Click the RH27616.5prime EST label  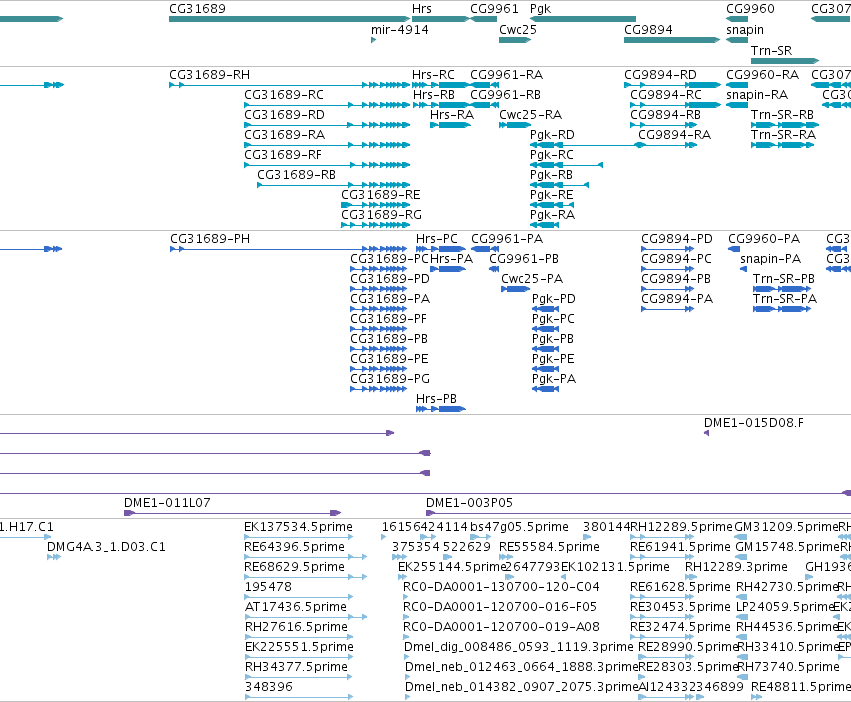[296, 627]
